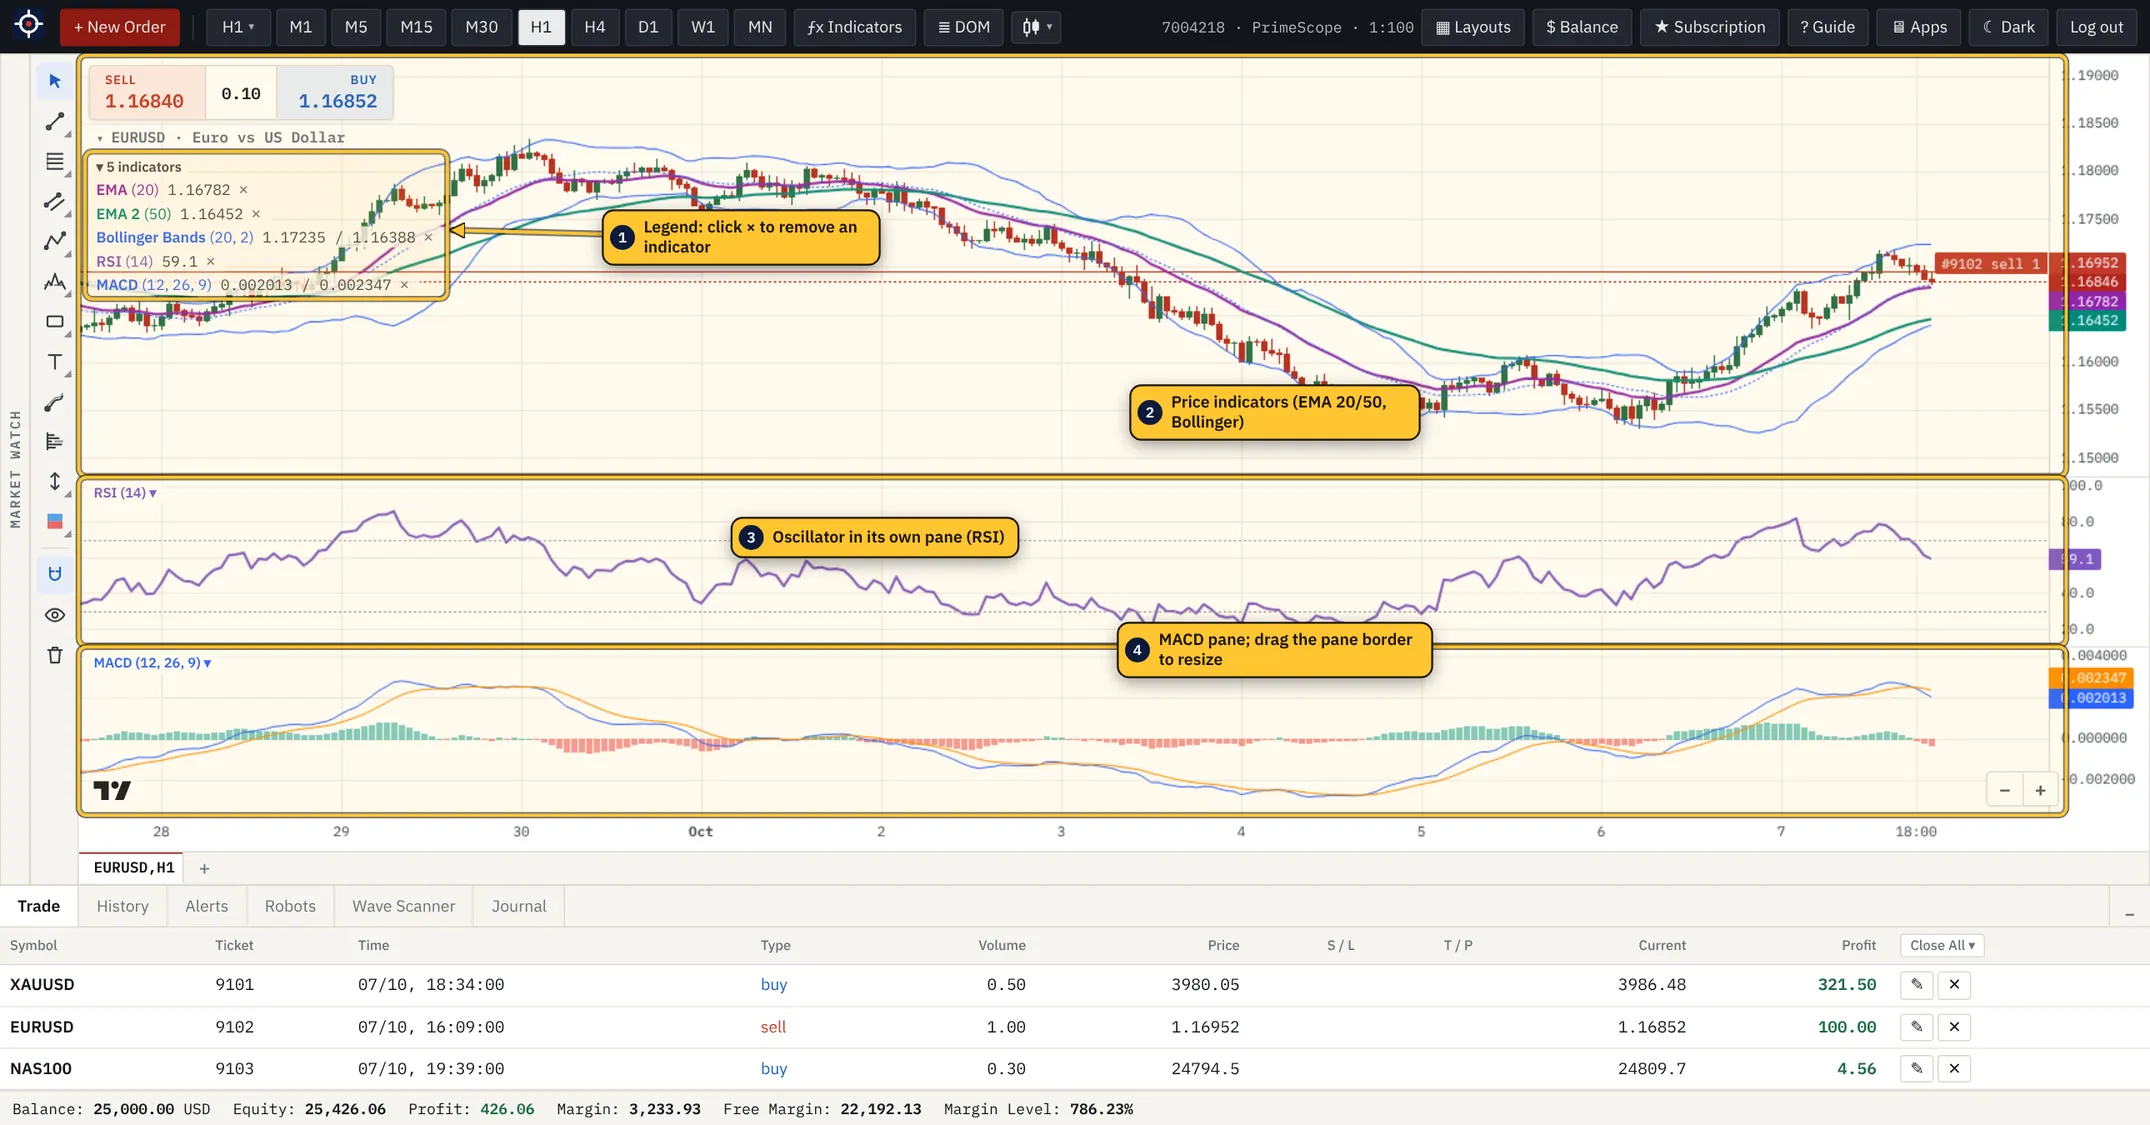
Task: Toggle the magnet snap mode
Action: click(x=55, y=574)
